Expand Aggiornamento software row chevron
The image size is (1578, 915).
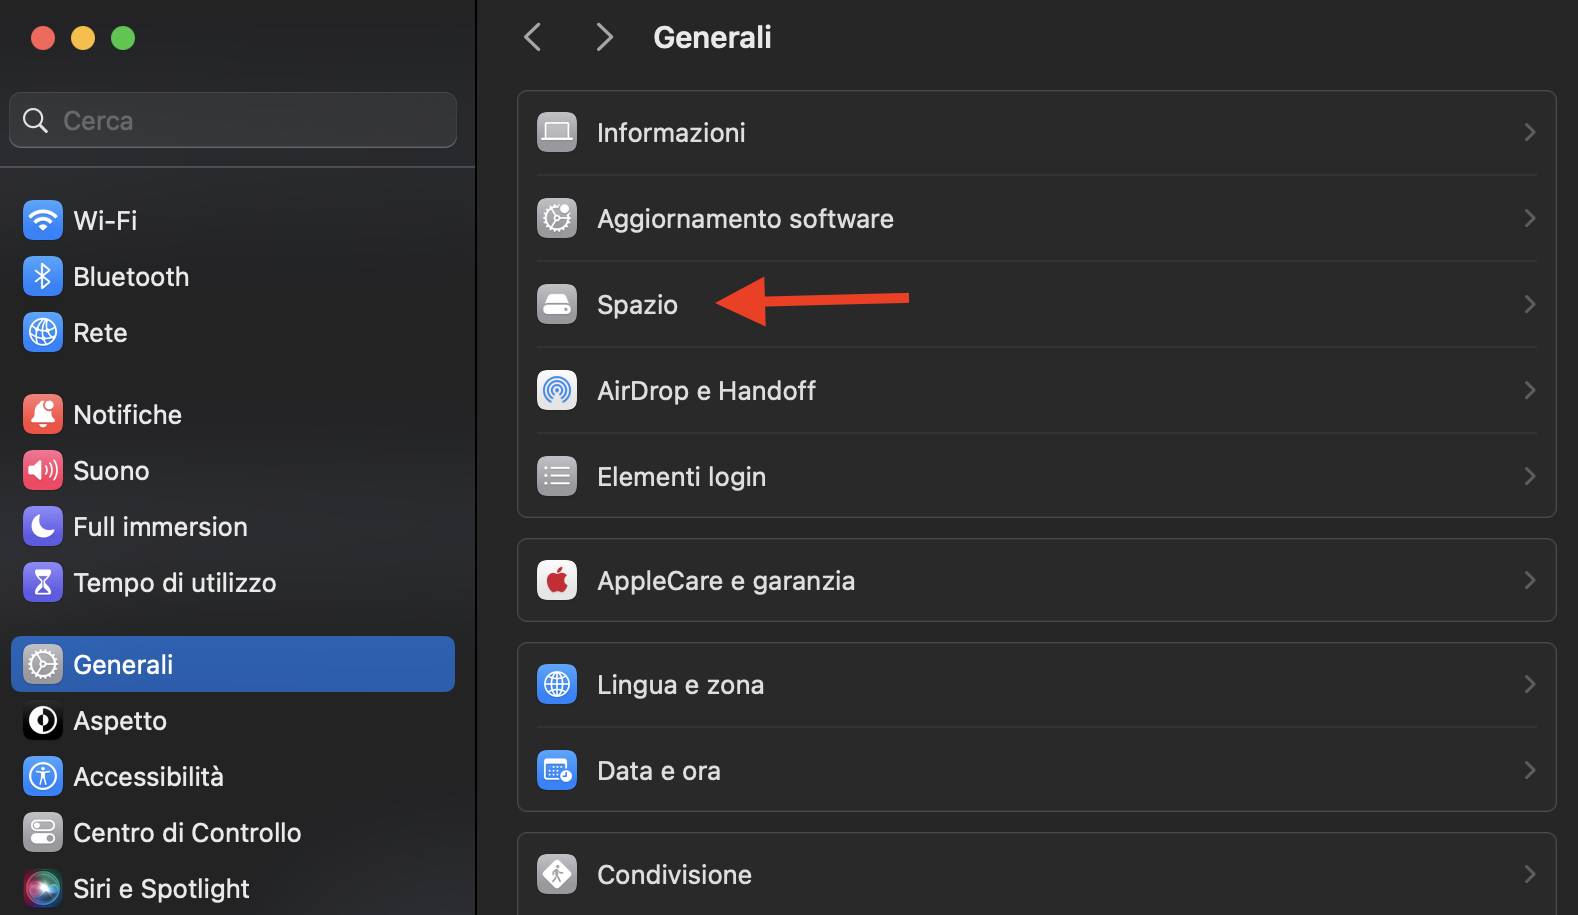coord(1529,218)
